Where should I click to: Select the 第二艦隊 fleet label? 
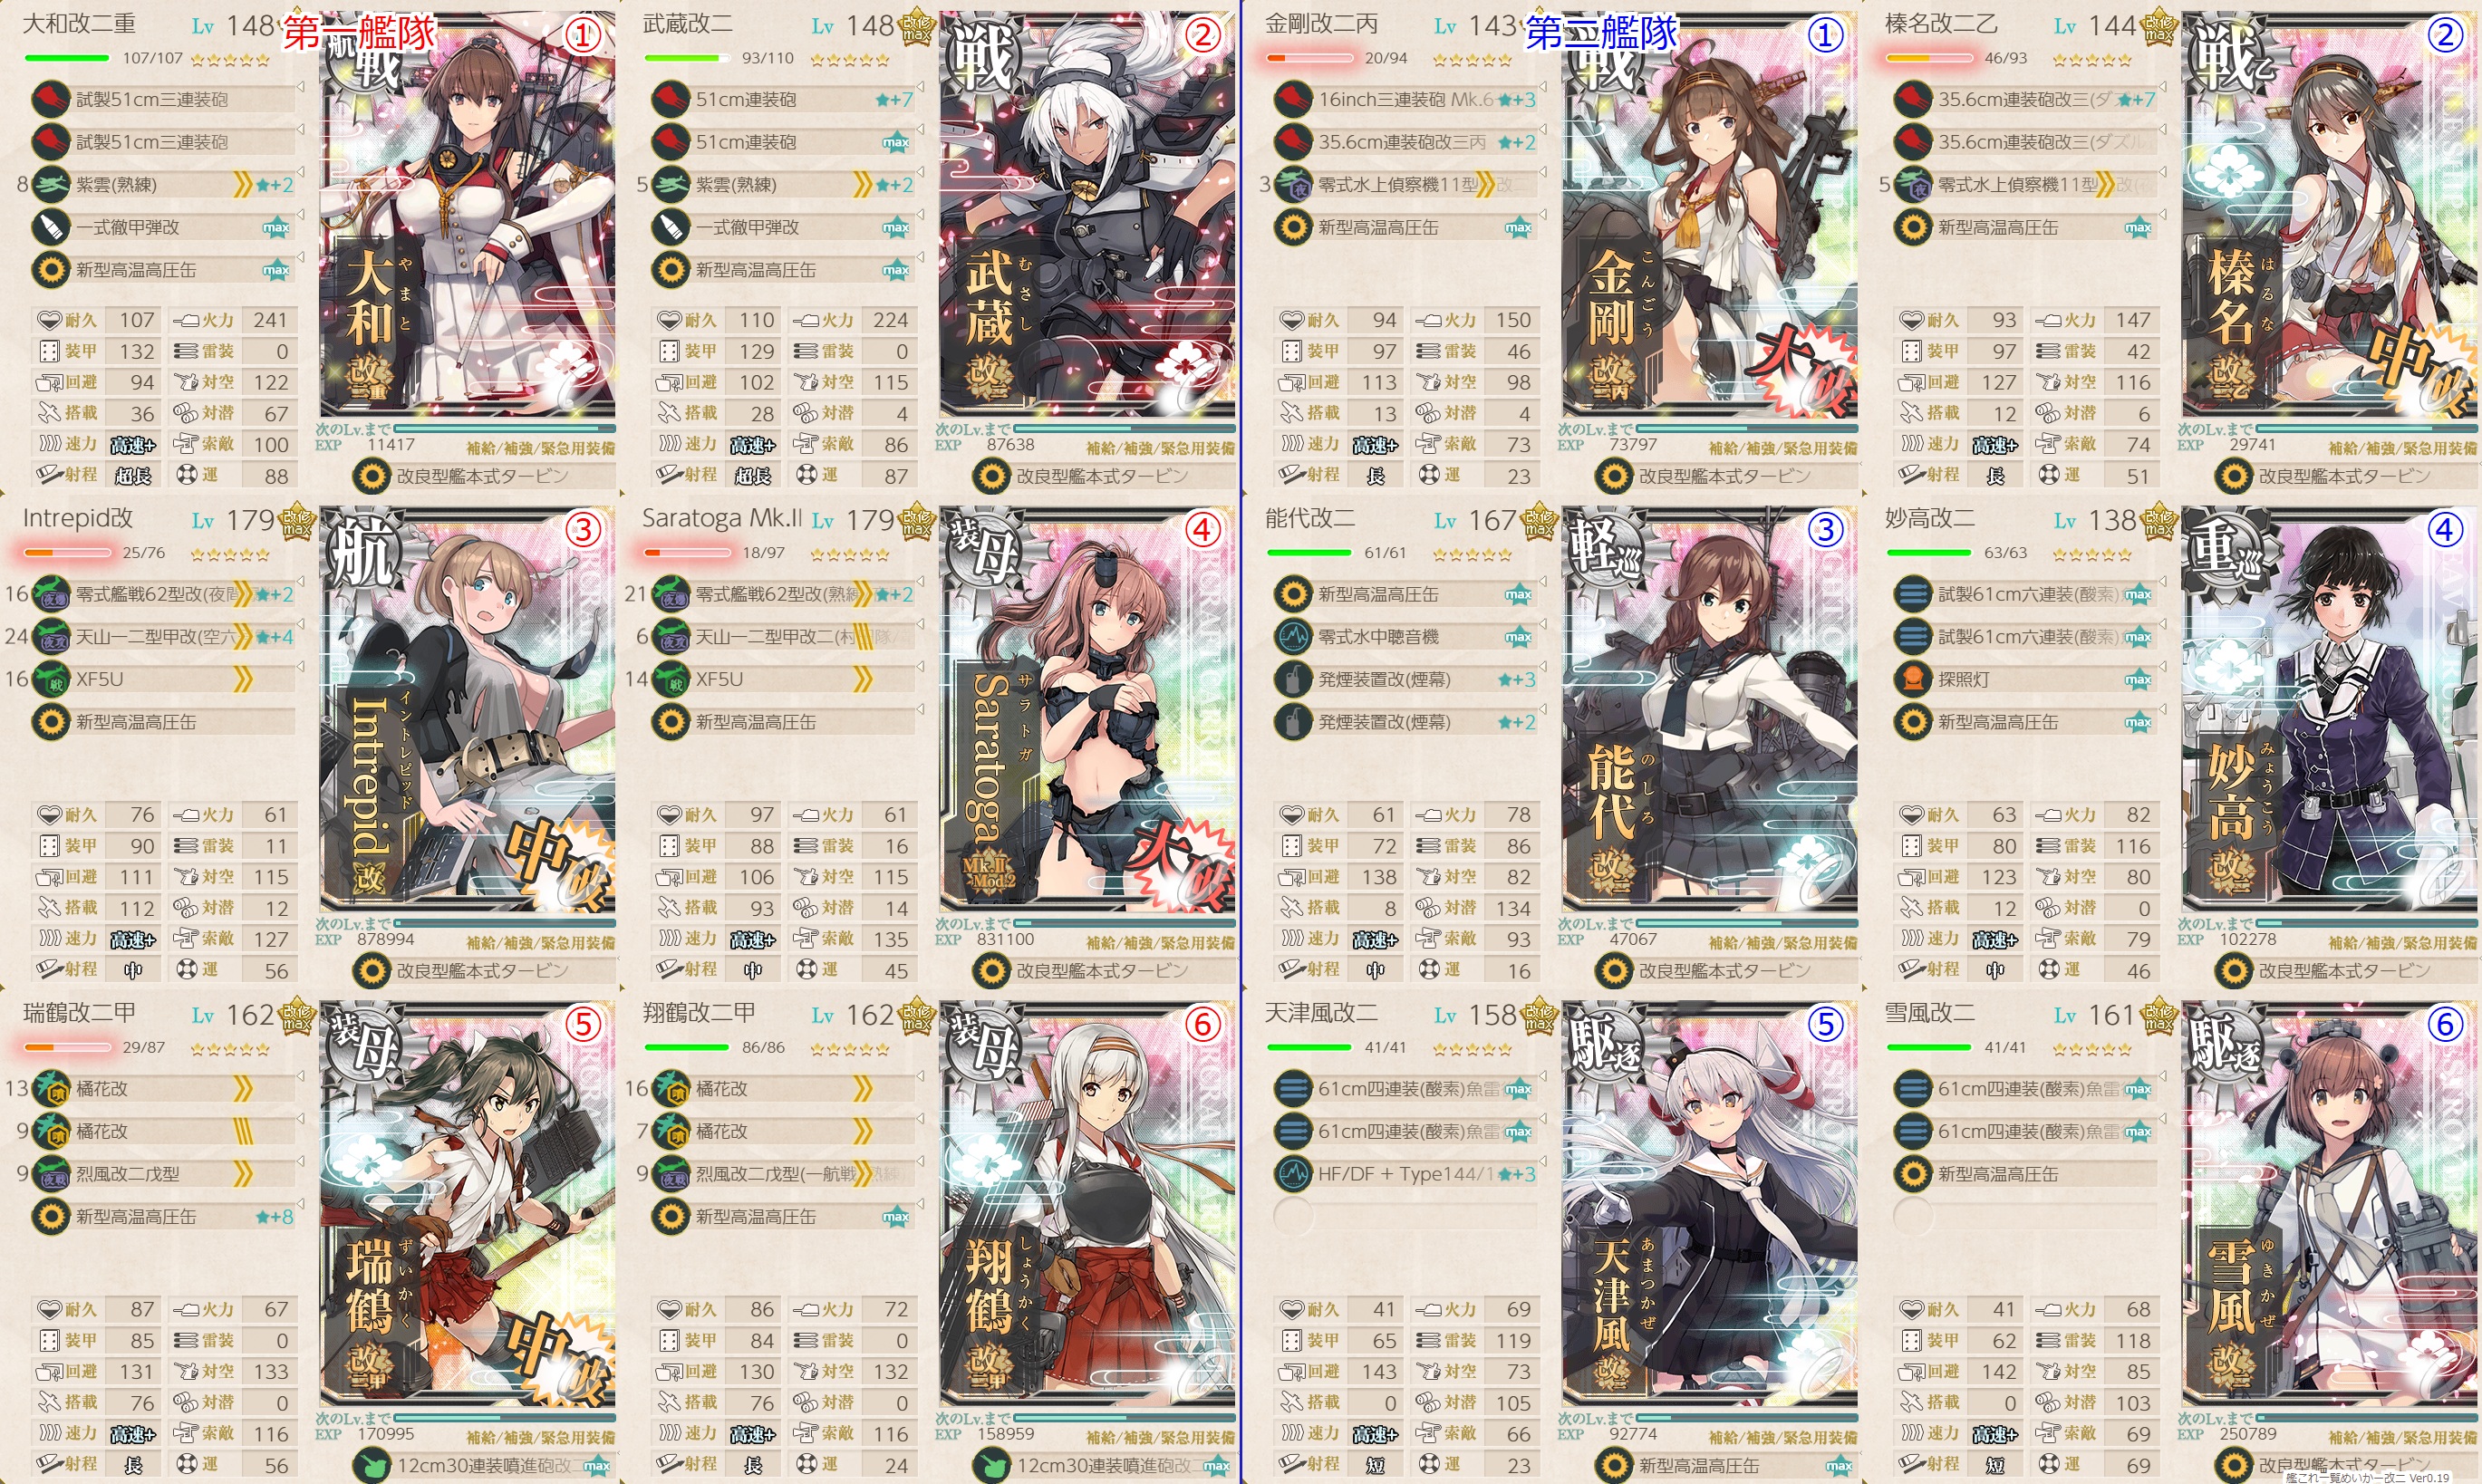coord(1601,32)
